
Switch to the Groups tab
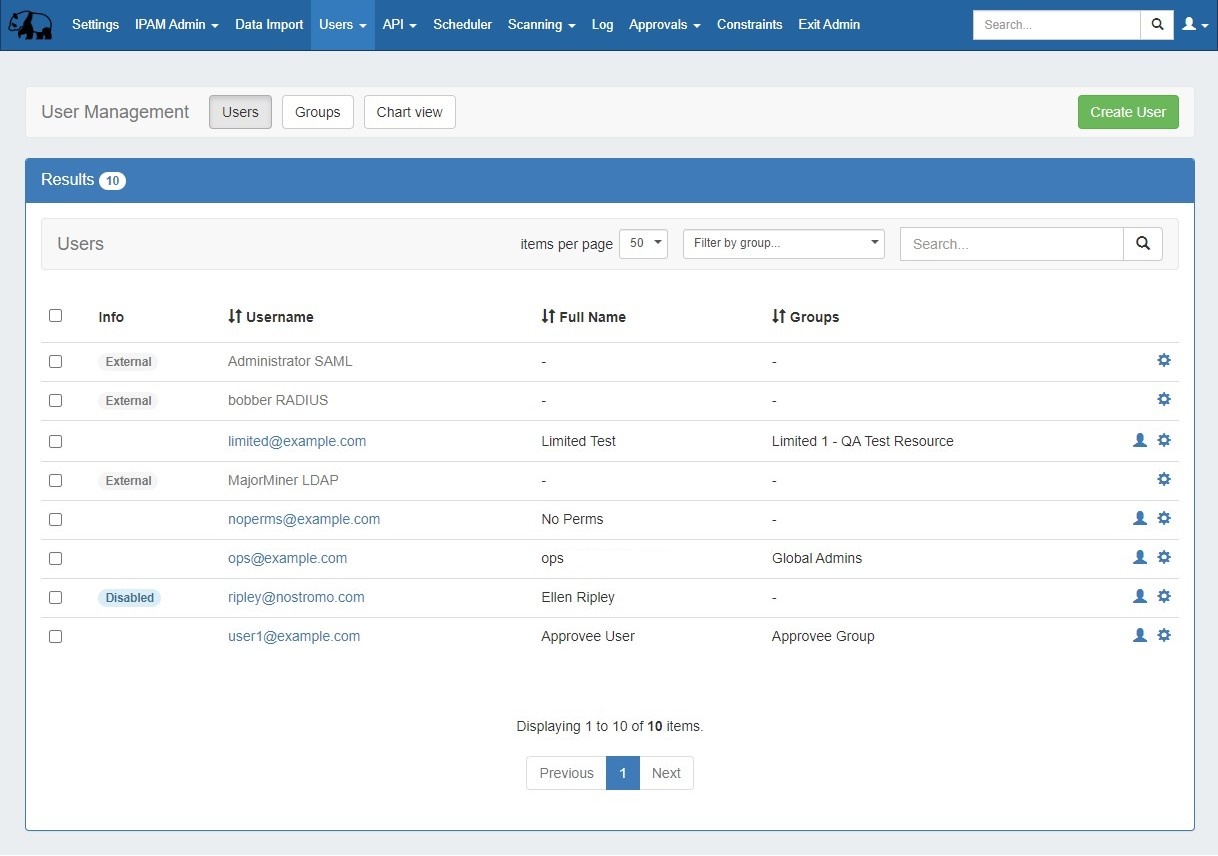[x=317, y=112]
